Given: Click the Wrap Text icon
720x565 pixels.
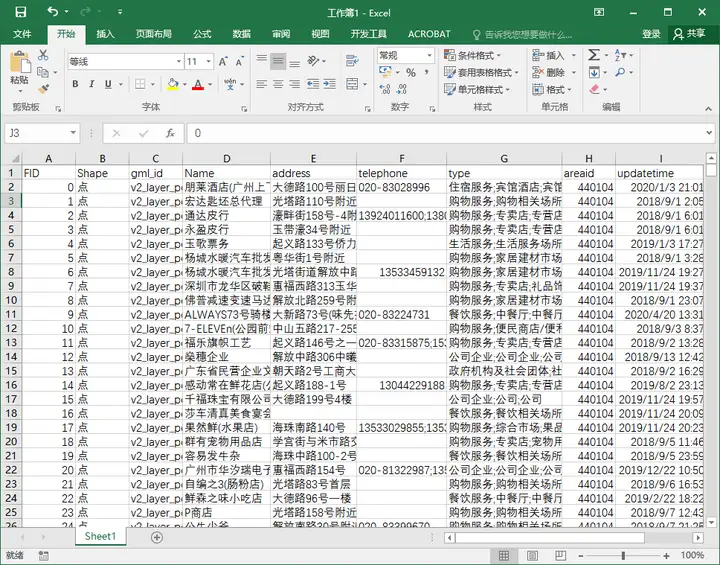Looking at the screenshot, I should pos(352,61).
